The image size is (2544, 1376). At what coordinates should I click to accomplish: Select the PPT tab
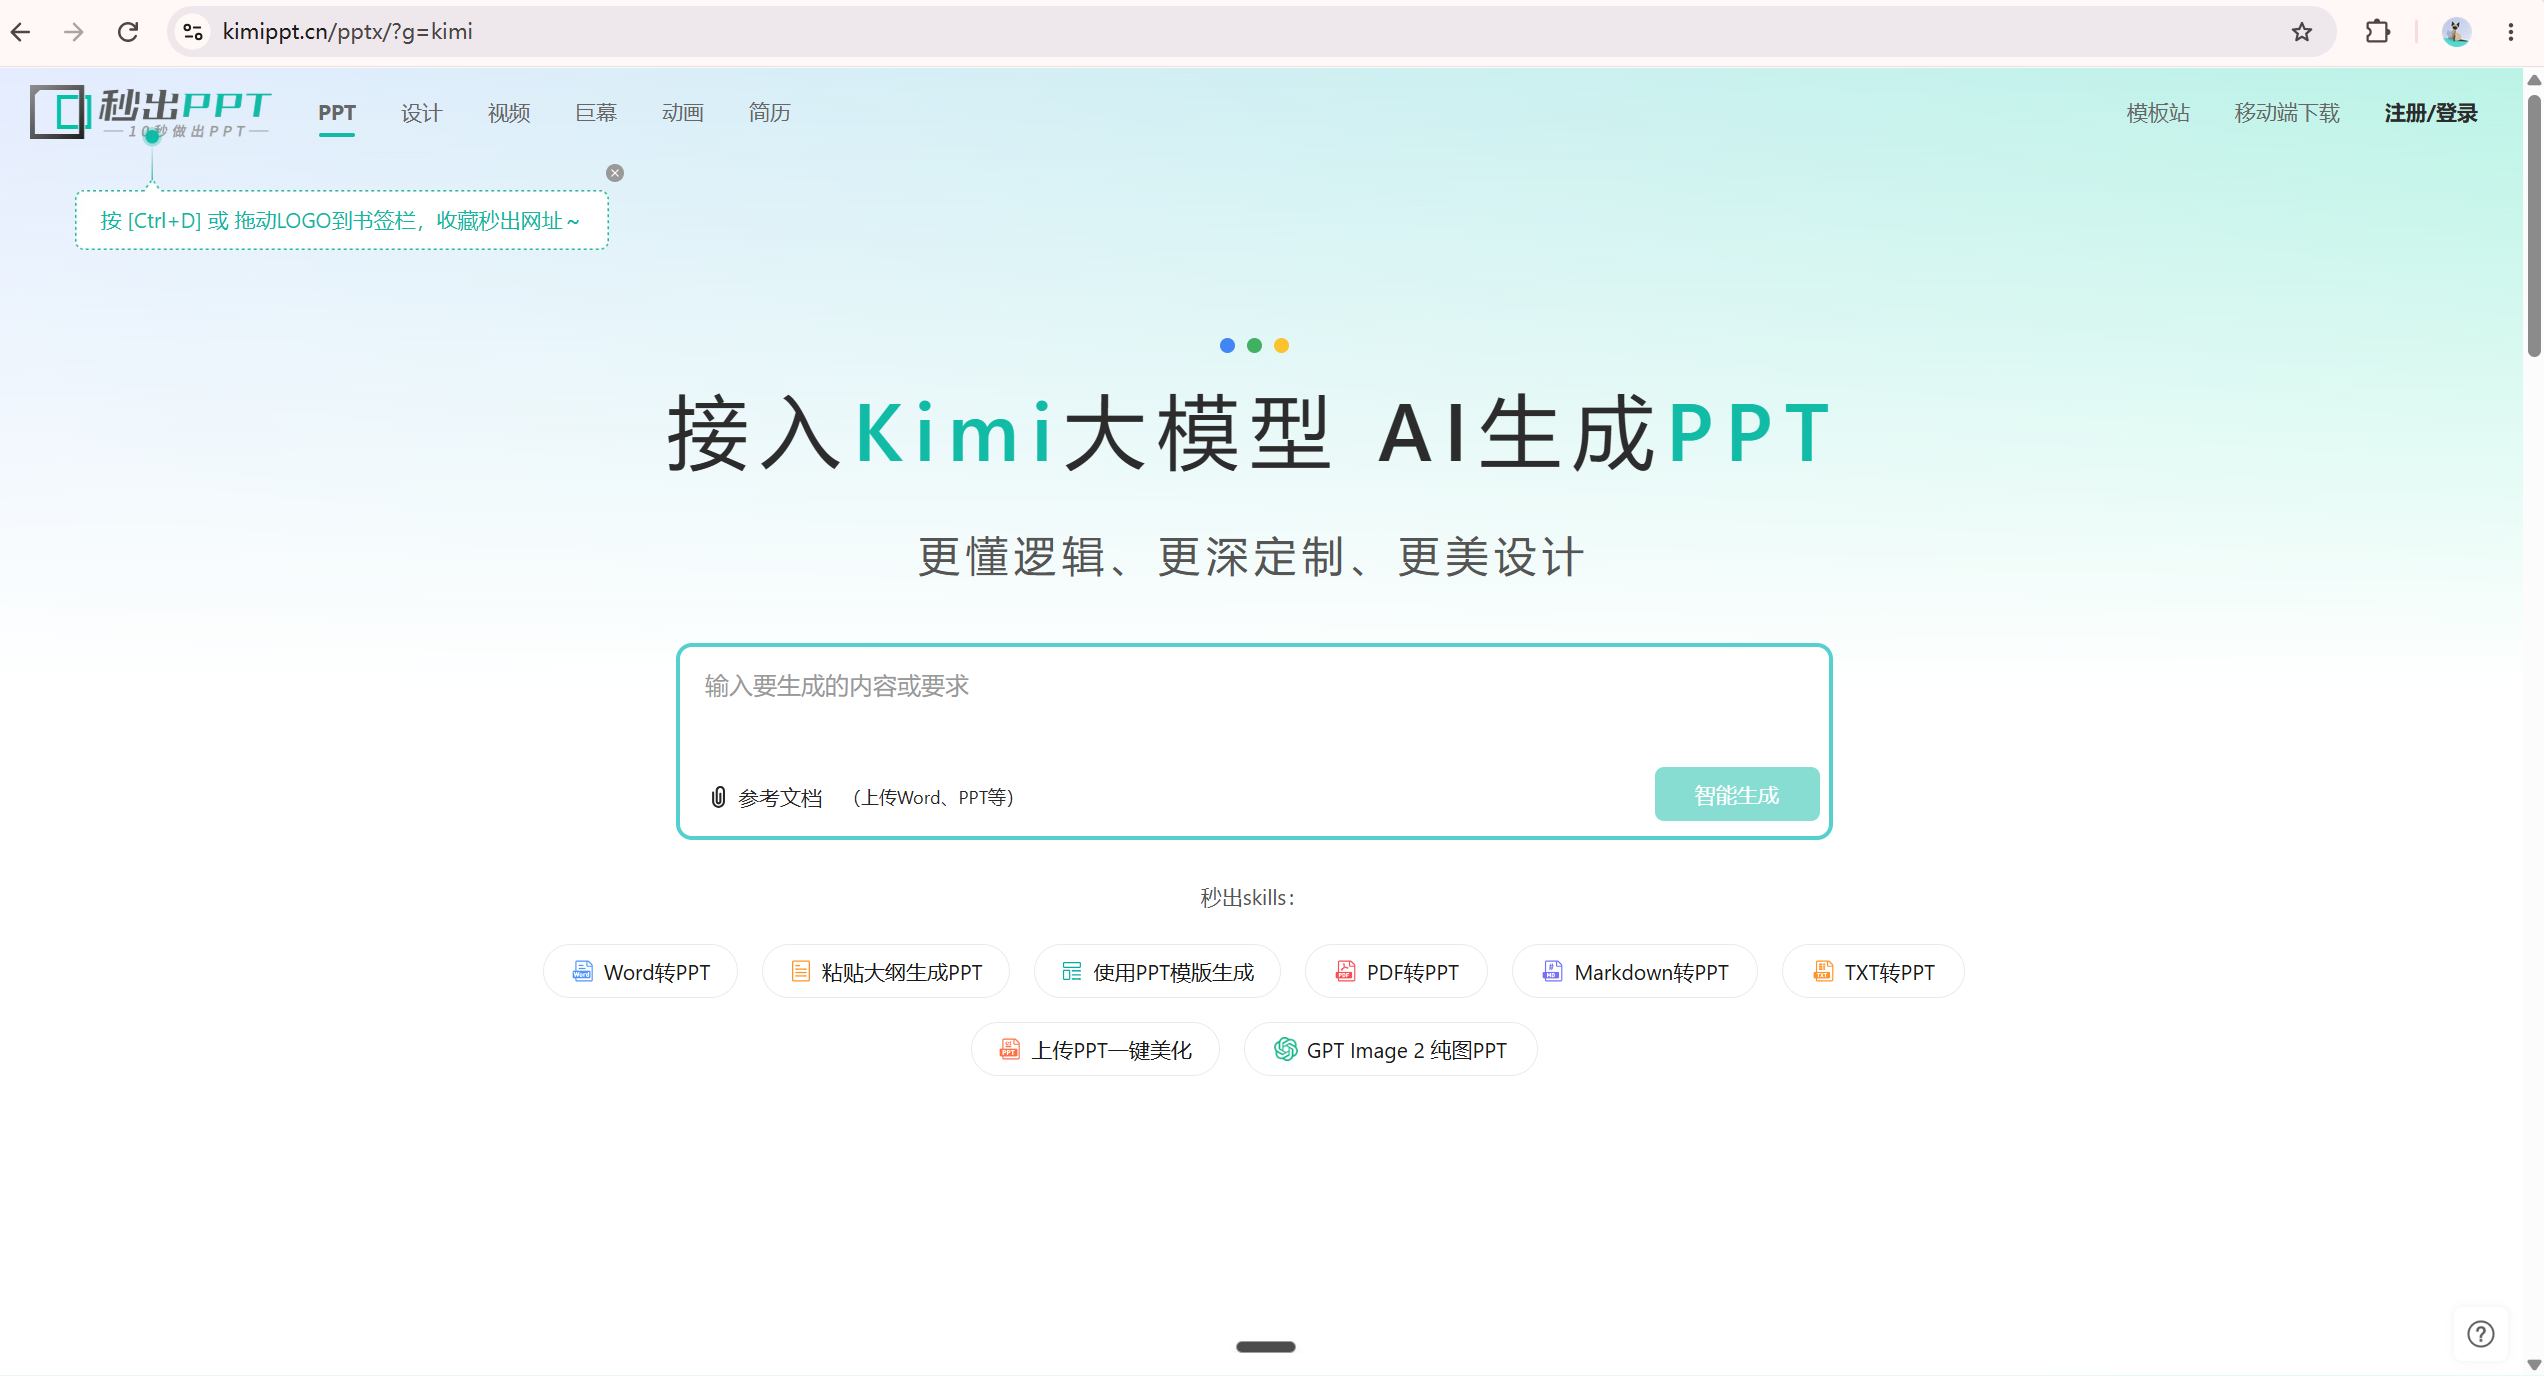[x=337, y=113]
